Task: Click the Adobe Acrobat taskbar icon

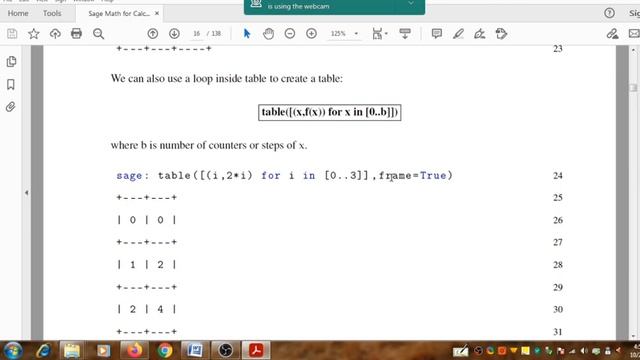Action: (256, 351)
